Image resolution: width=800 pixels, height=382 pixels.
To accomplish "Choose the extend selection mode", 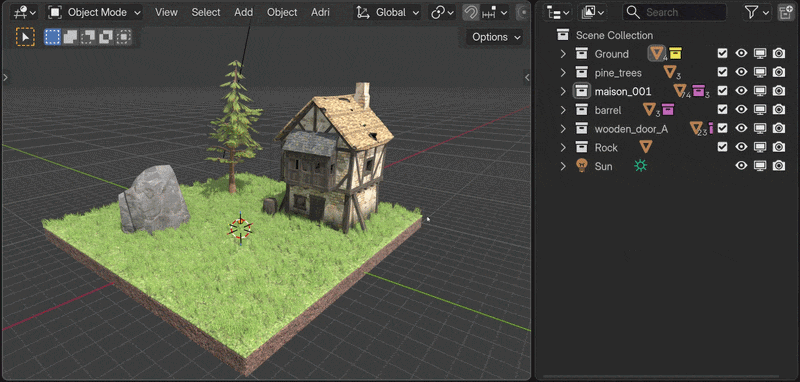I will click(x=70, y=37).
